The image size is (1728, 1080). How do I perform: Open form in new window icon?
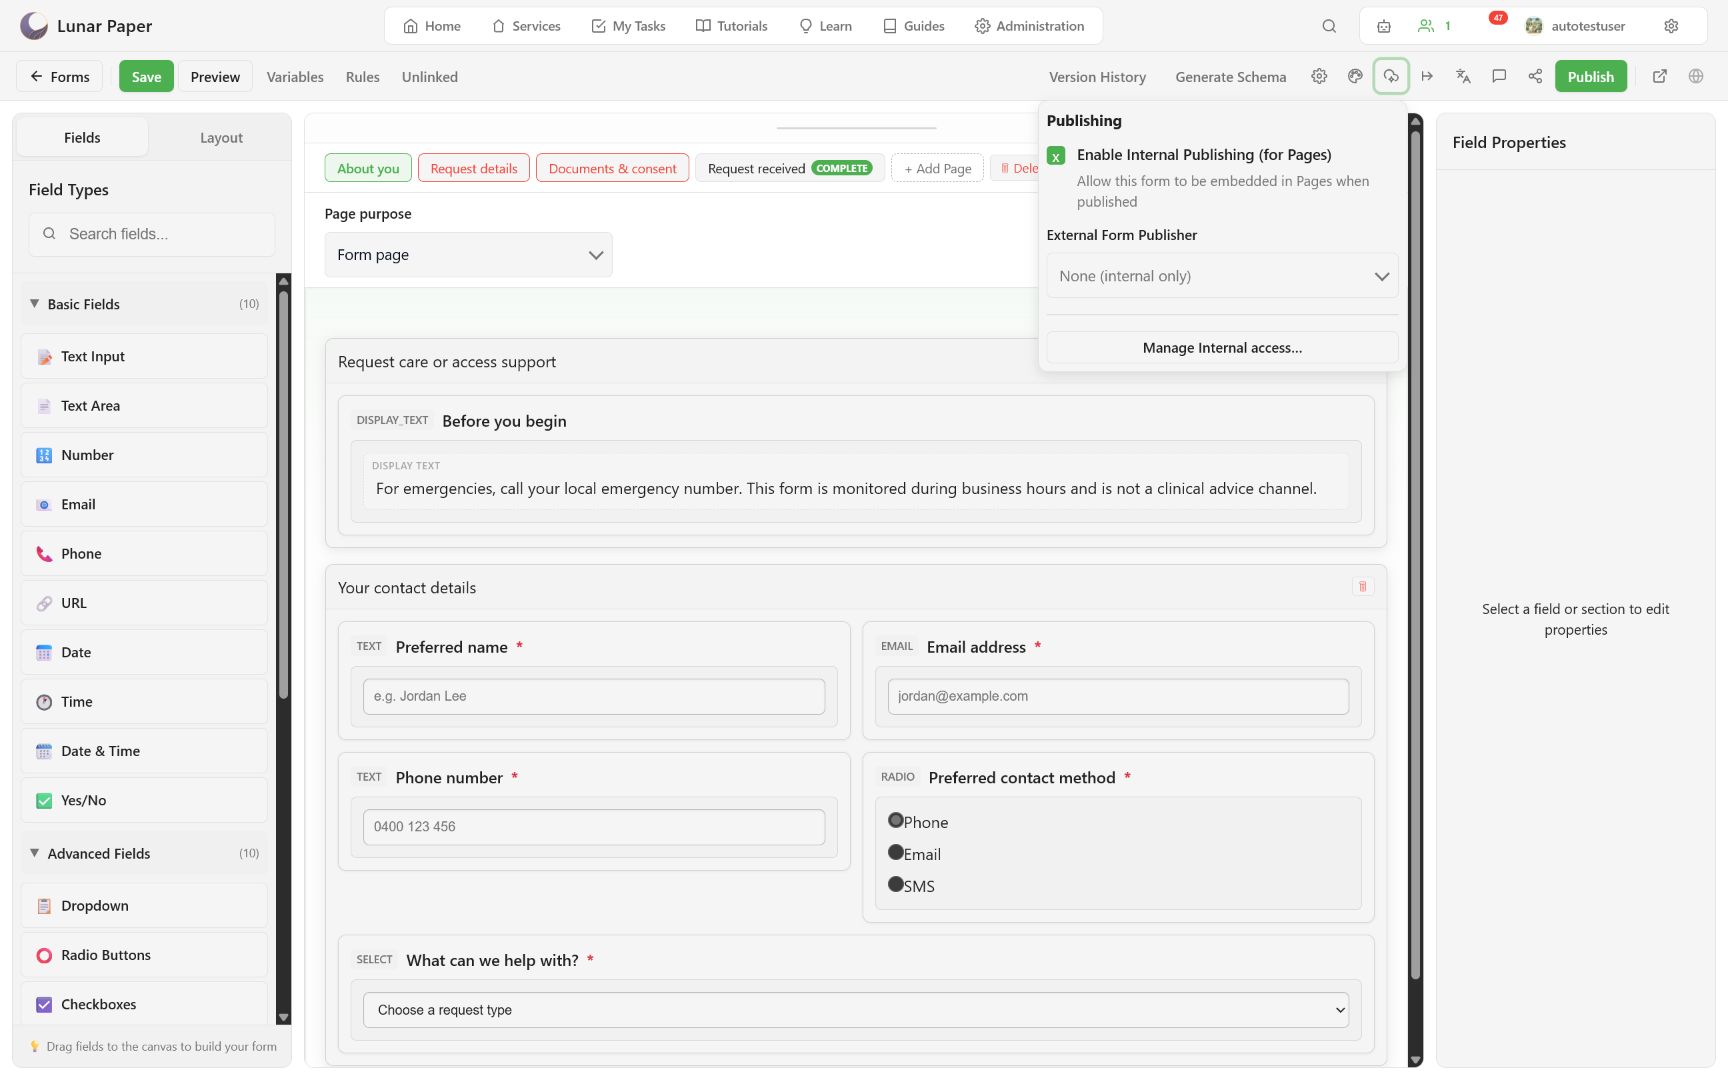(1660, 76)
